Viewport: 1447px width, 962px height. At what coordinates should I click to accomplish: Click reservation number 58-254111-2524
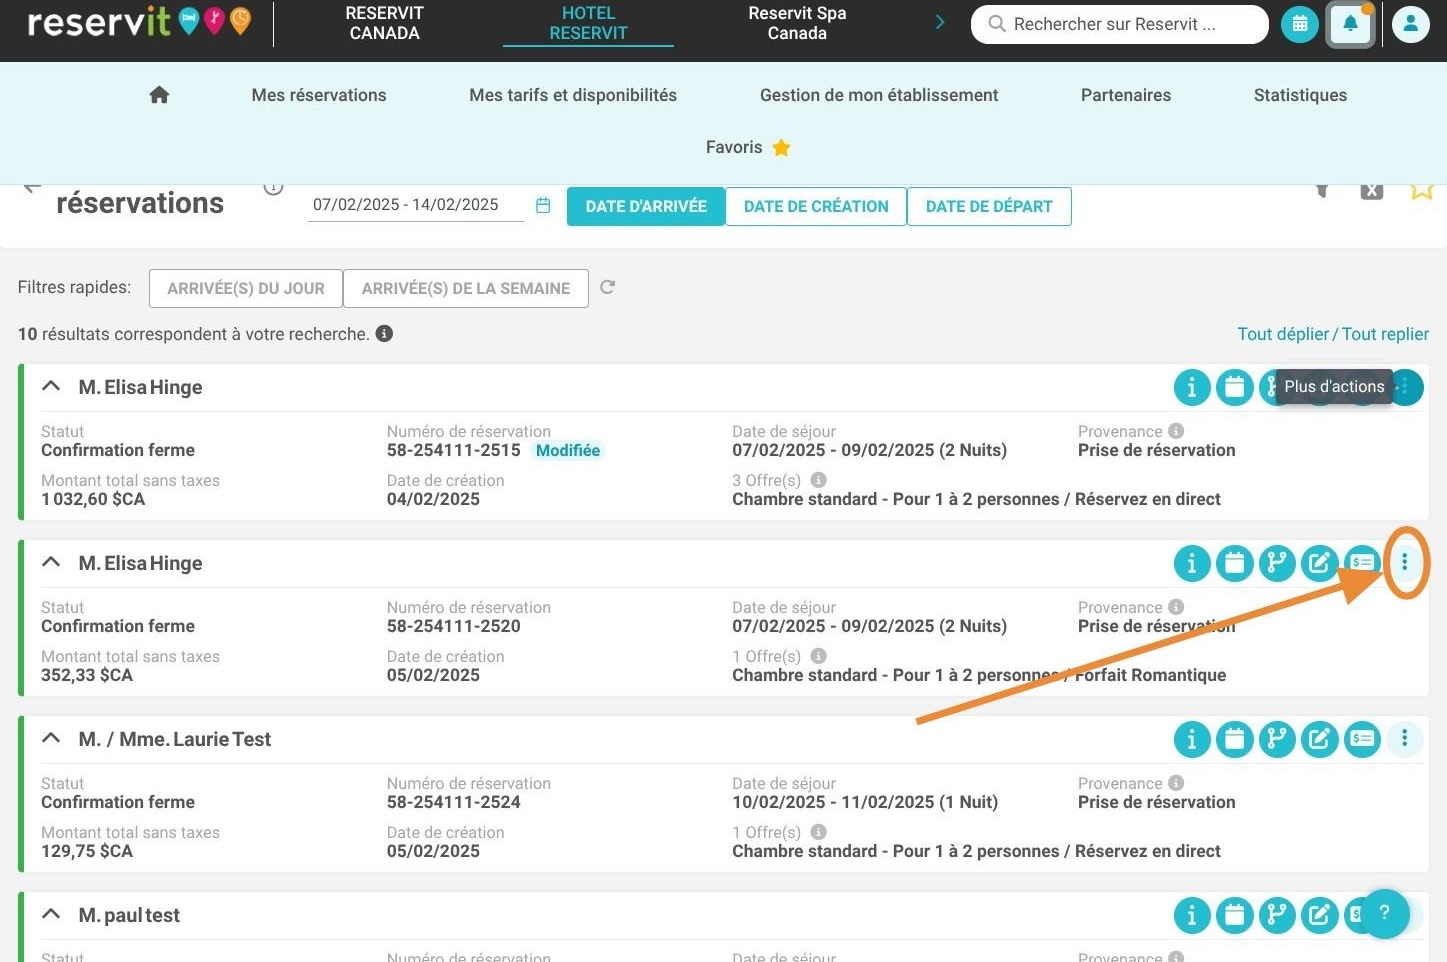point(454,802)
